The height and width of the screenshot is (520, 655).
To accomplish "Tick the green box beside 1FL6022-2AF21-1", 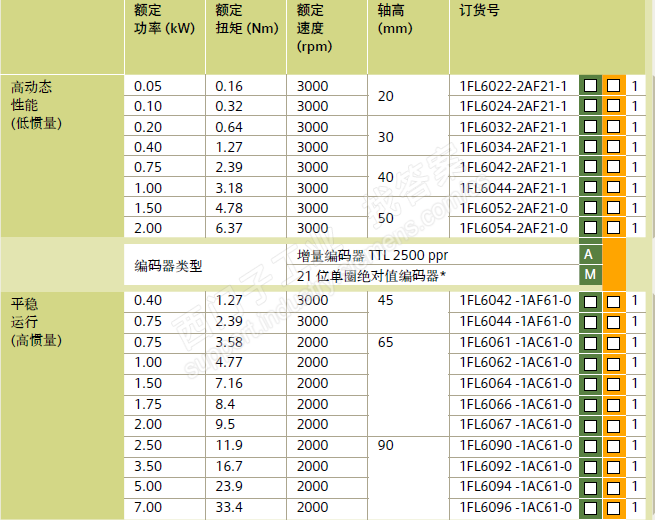I will 590,86.
